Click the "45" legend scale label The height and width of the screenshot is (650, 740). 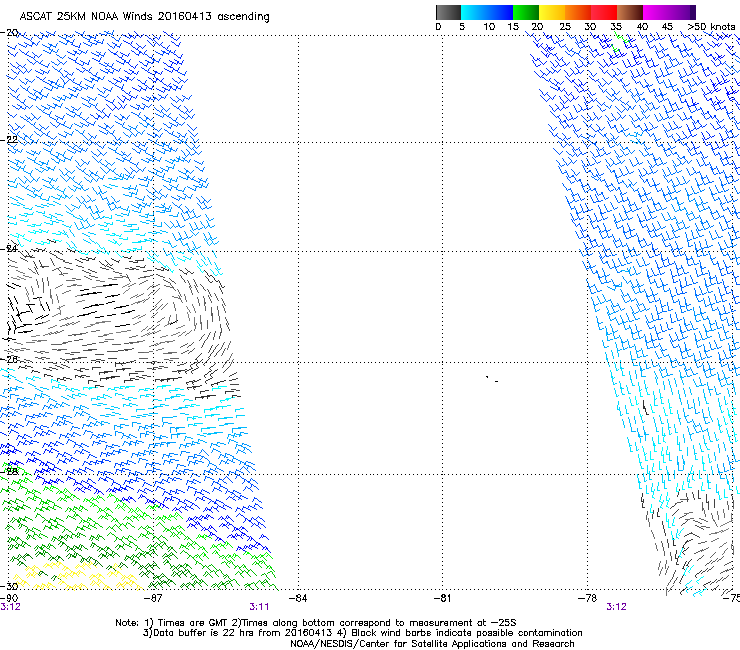[x=667, y=27]
